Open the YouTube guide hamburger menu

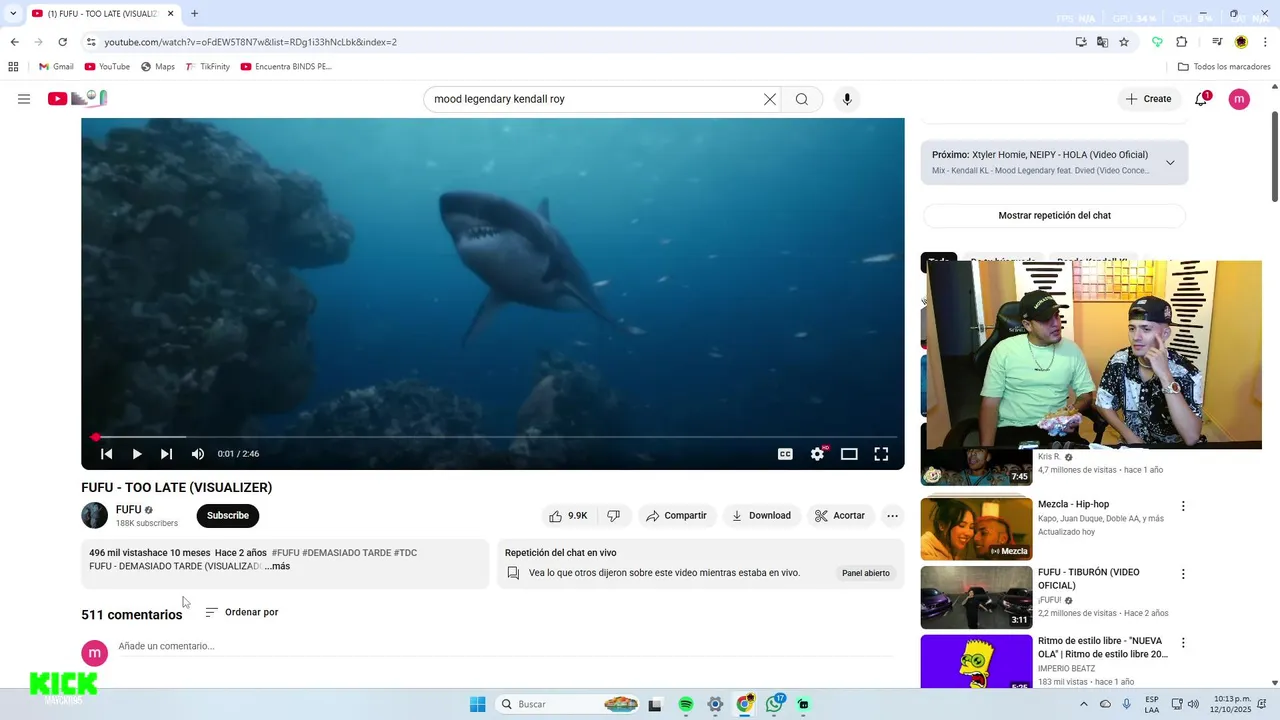coord(24,99)
